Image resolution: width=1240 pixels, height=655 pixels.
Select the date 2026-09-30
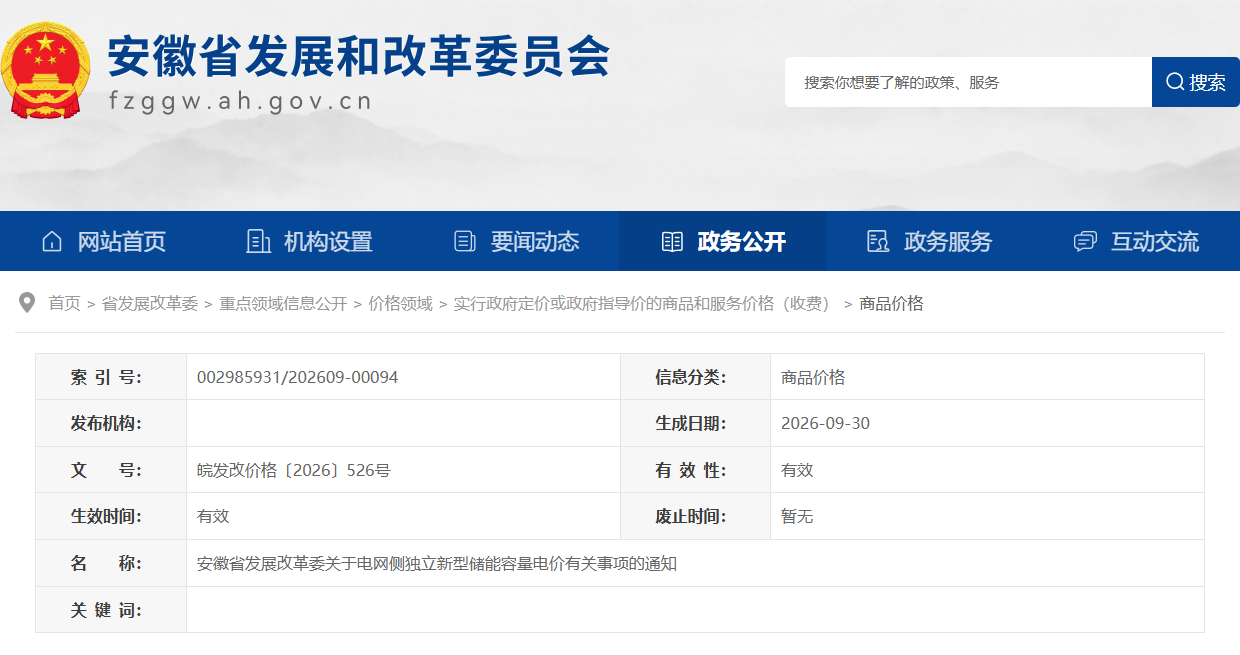(825, 423)
